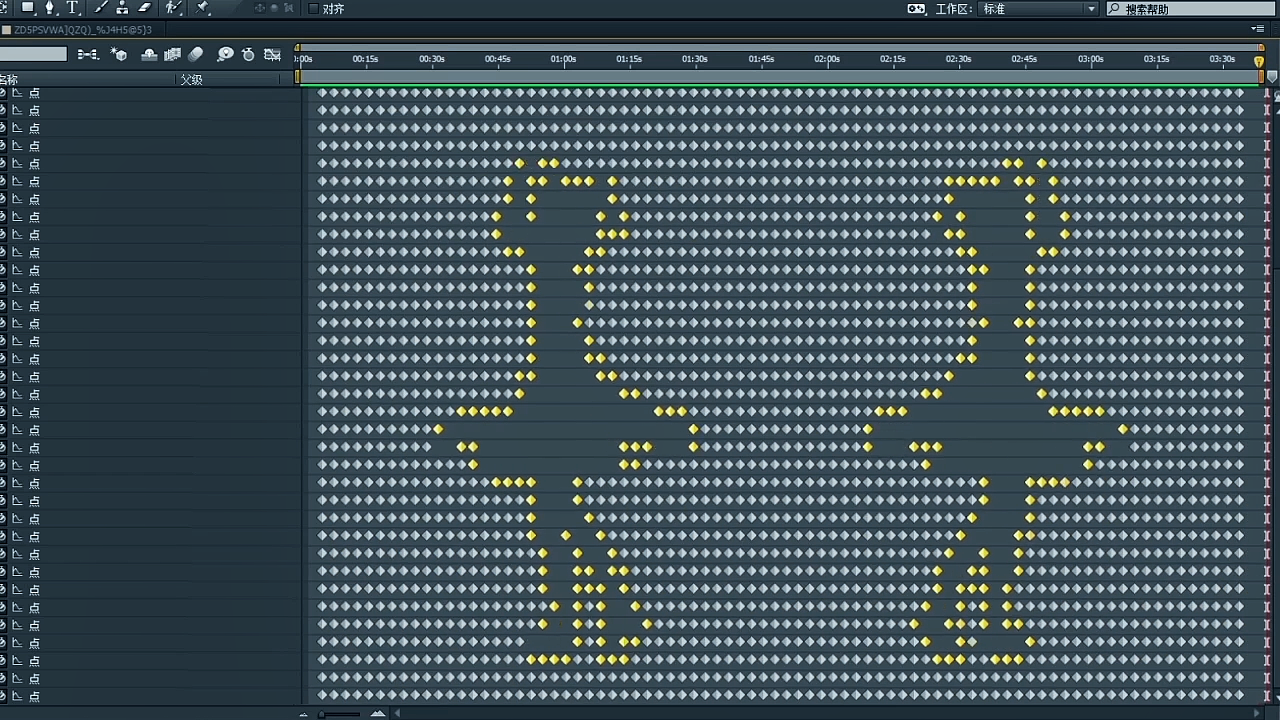Click the work area bar

(x=780, y=76)
